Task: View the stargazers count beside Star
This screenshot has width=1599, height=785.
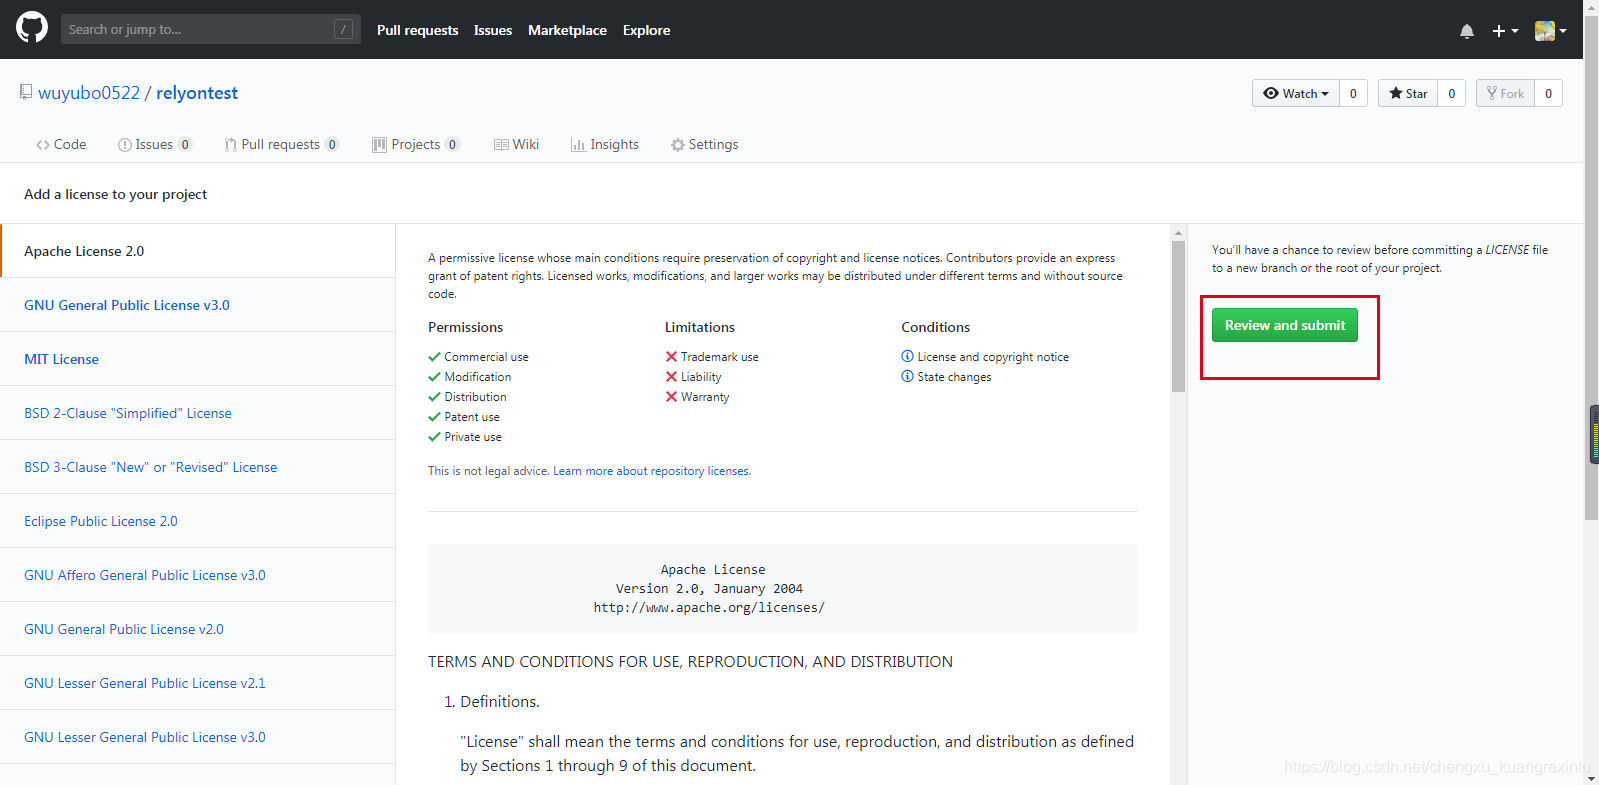Action: (x=1452, y=93)
